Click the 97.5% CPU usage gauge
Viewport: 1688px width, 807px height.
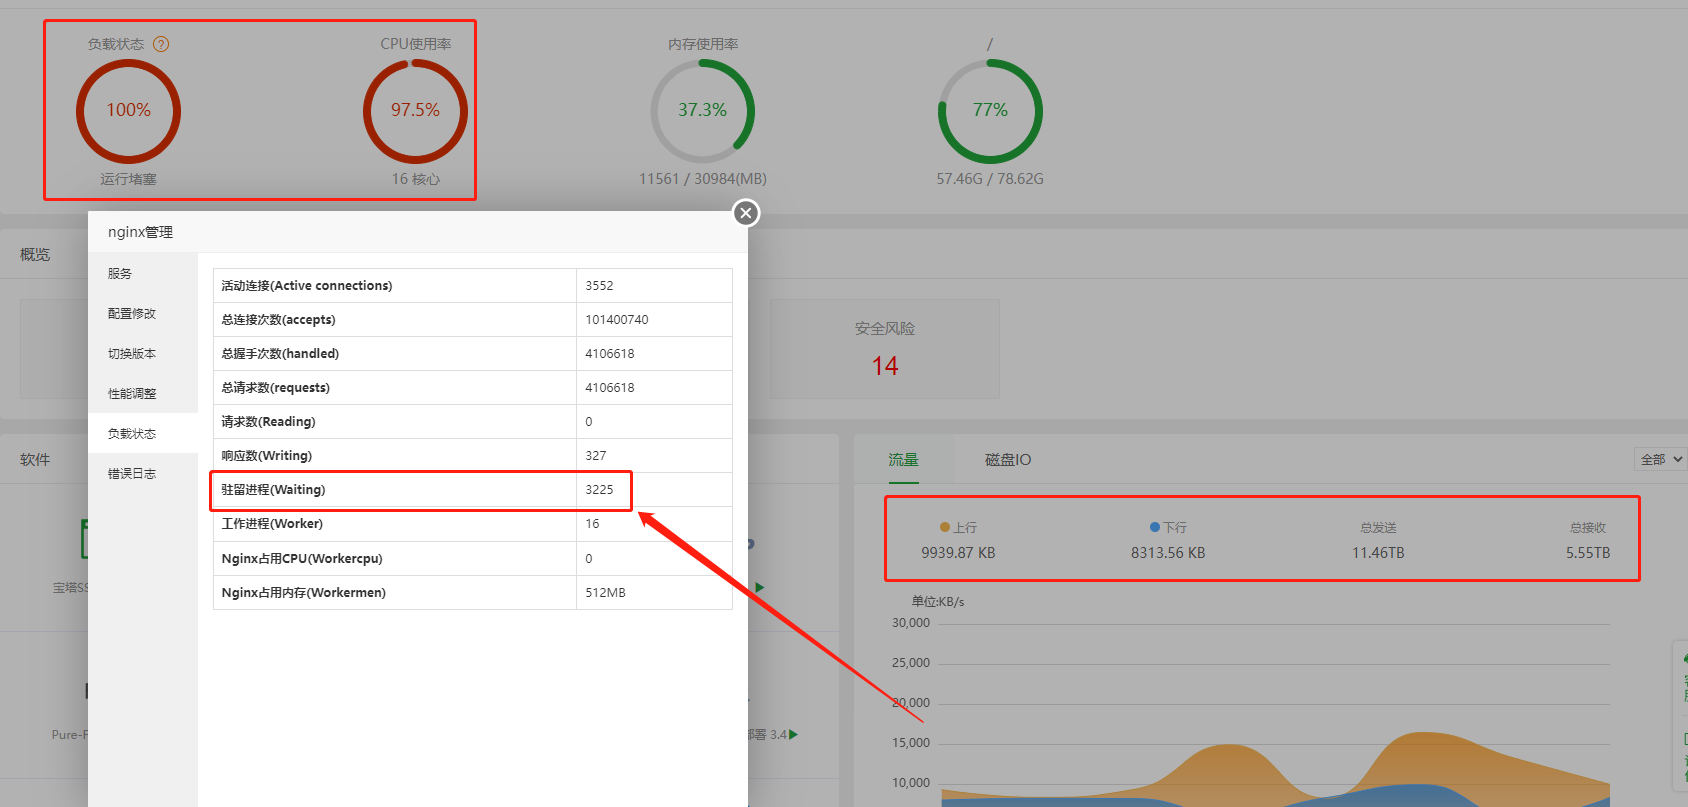point(415,111)
